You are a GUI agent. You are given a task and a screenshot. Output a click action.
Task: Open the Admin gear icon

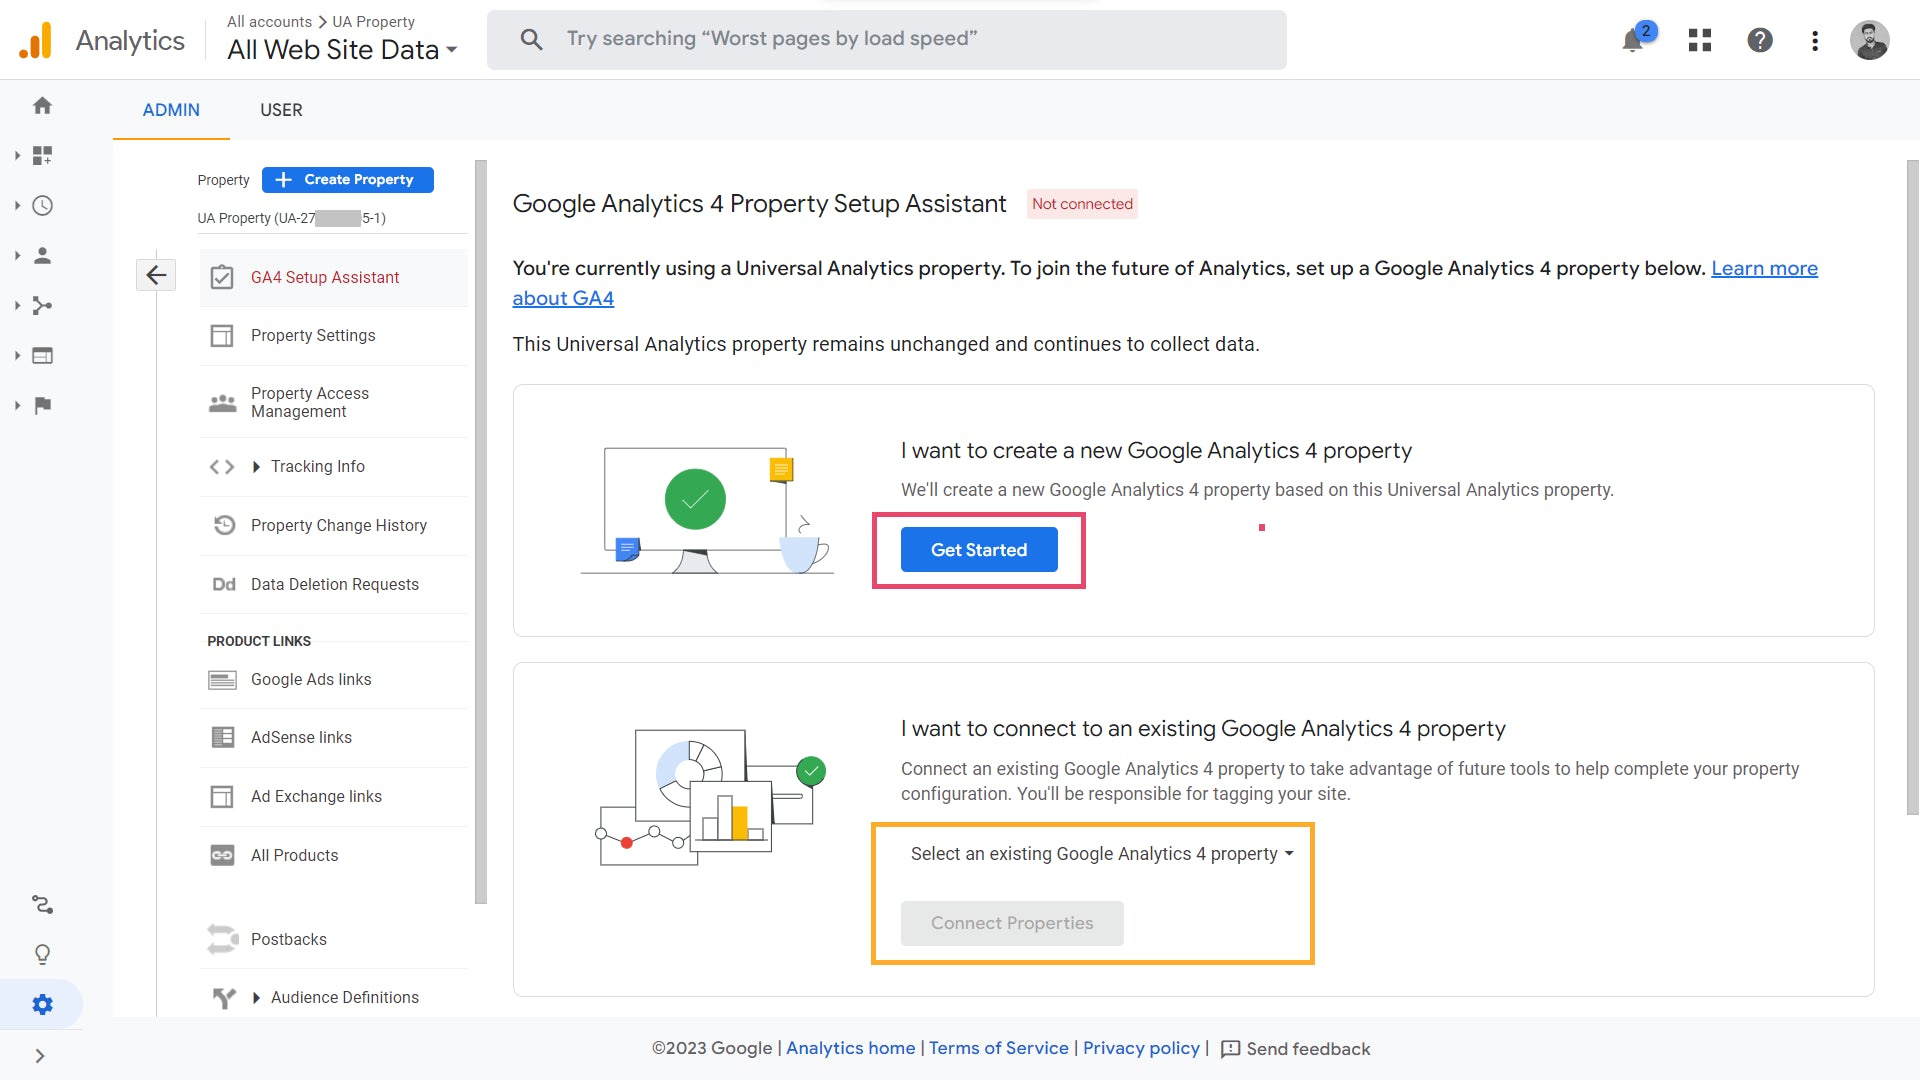tap(42, 1004)
